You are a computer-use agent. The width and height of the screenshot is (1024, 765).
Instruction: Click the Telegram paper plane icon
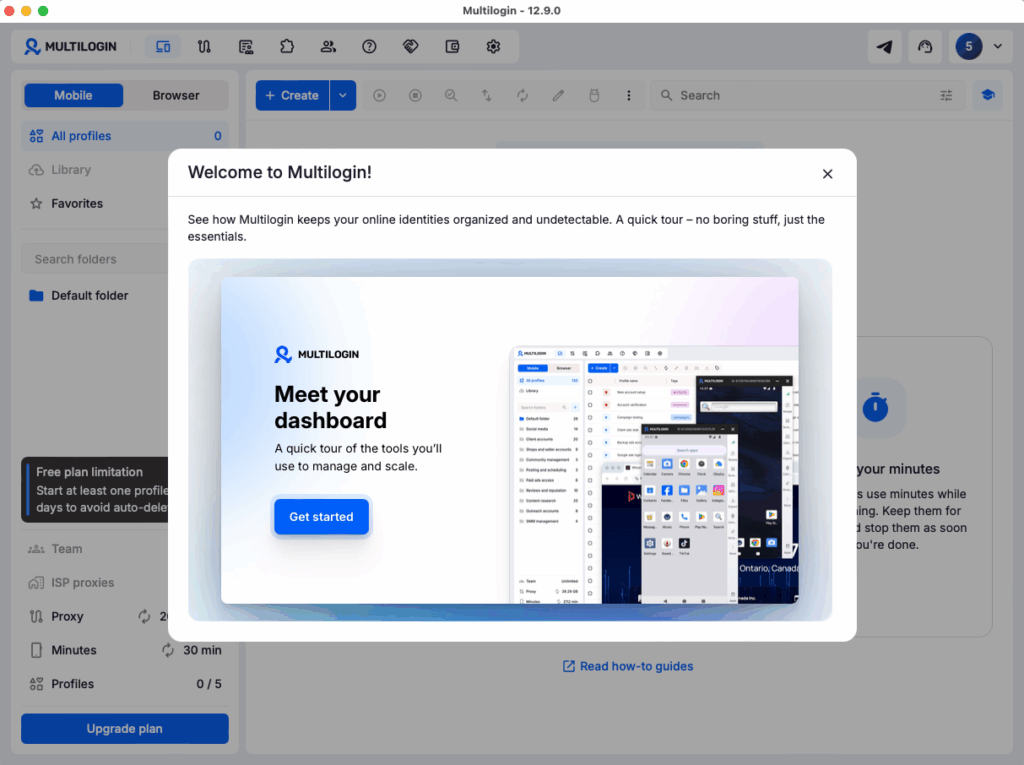[x=884, y=46]
